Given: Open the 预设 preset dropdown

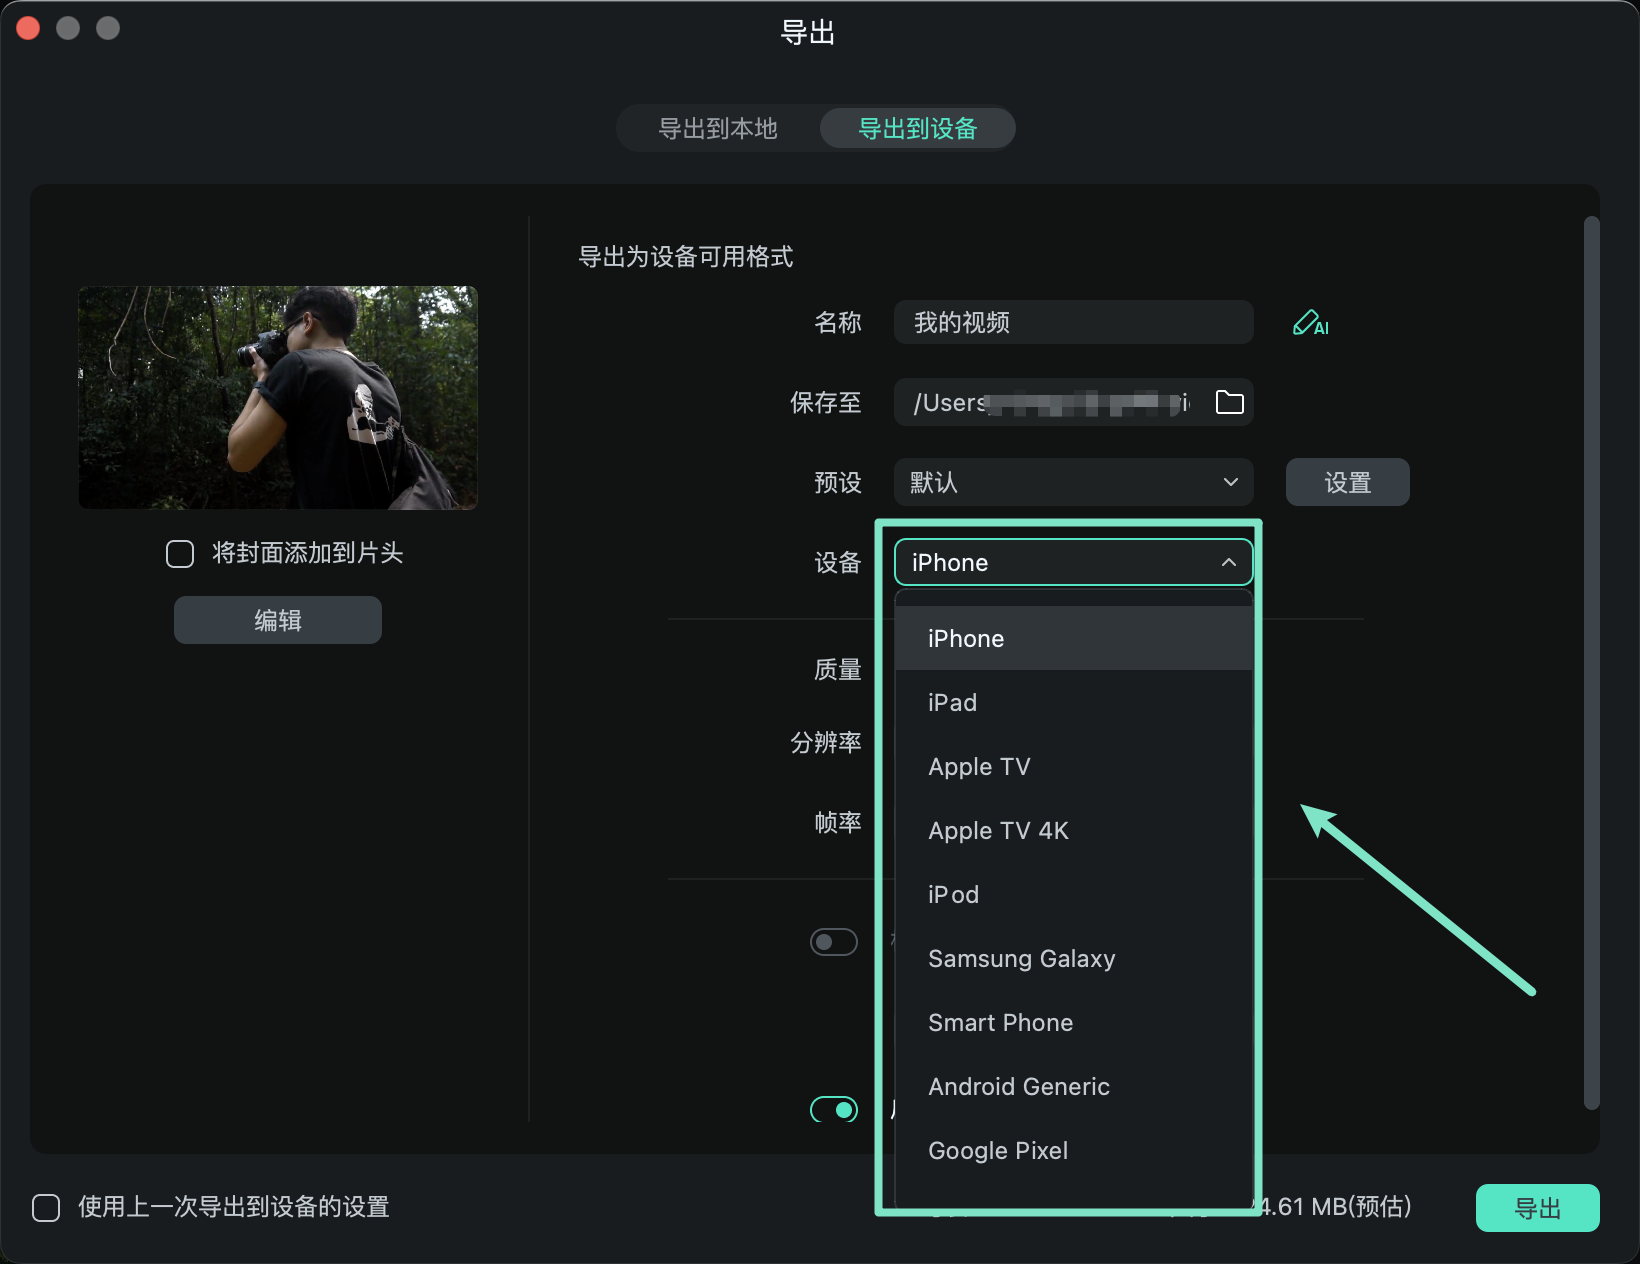Looking at the screenshot, I should 1072,482.
